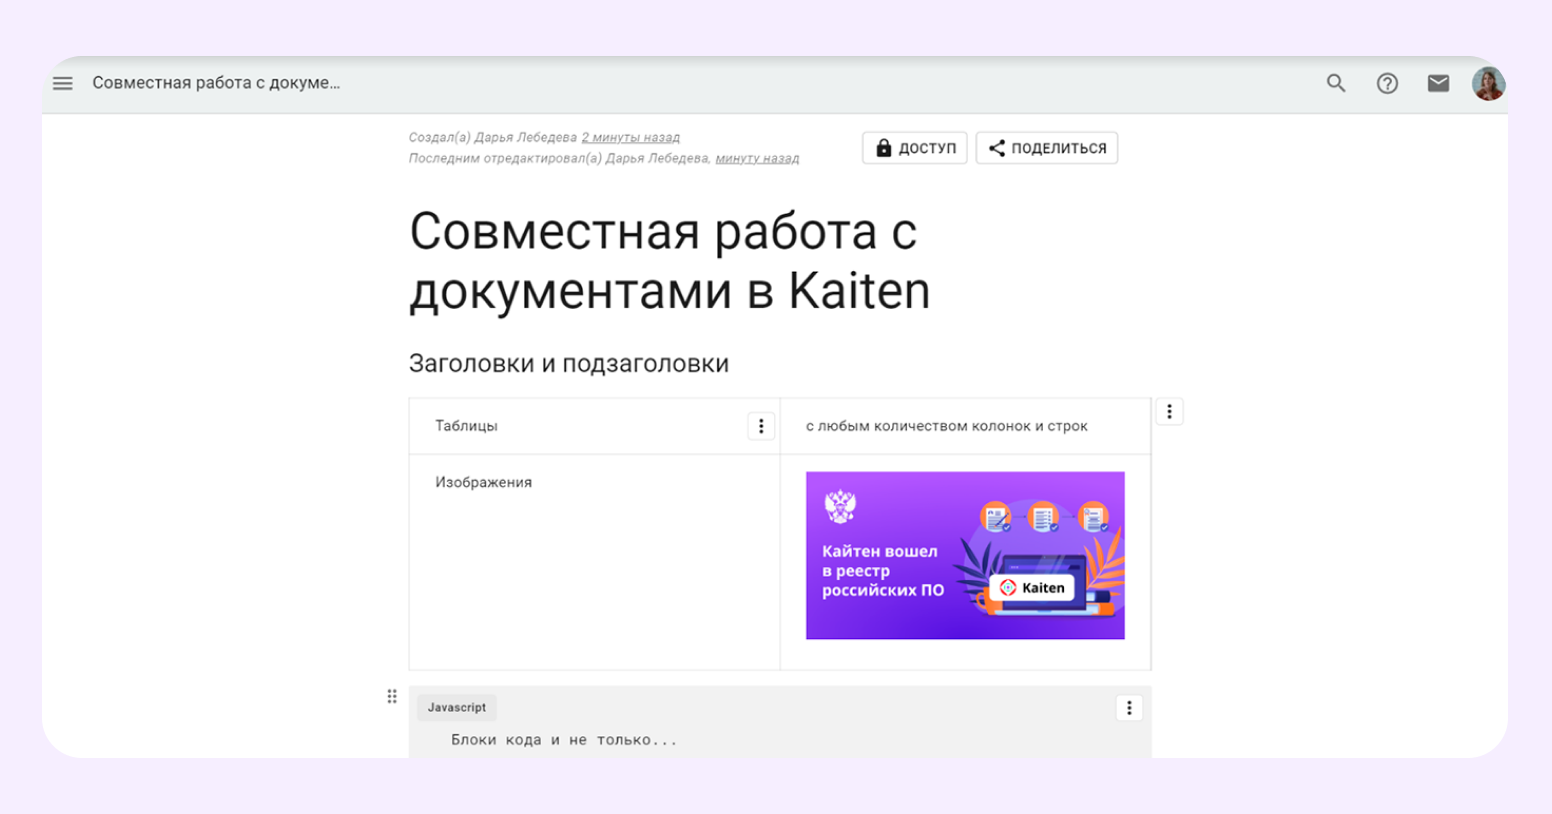Image resolution: width=1552 pixels, height=814 pixels.
Task: Click the Kaiten banner image in the table
Action: click(x=965, y=555)
